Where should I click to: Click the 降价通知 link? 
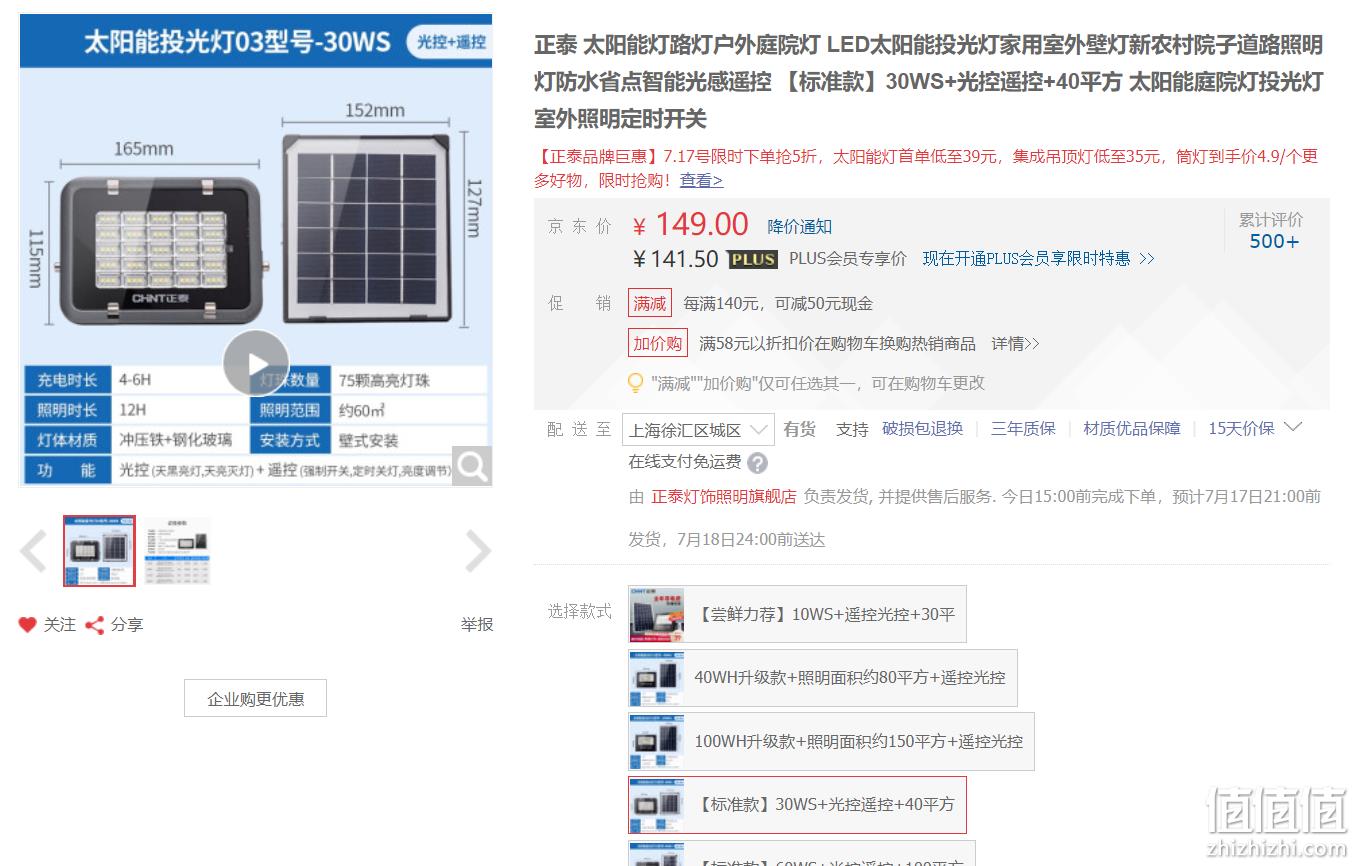click(x=799, y=227)
